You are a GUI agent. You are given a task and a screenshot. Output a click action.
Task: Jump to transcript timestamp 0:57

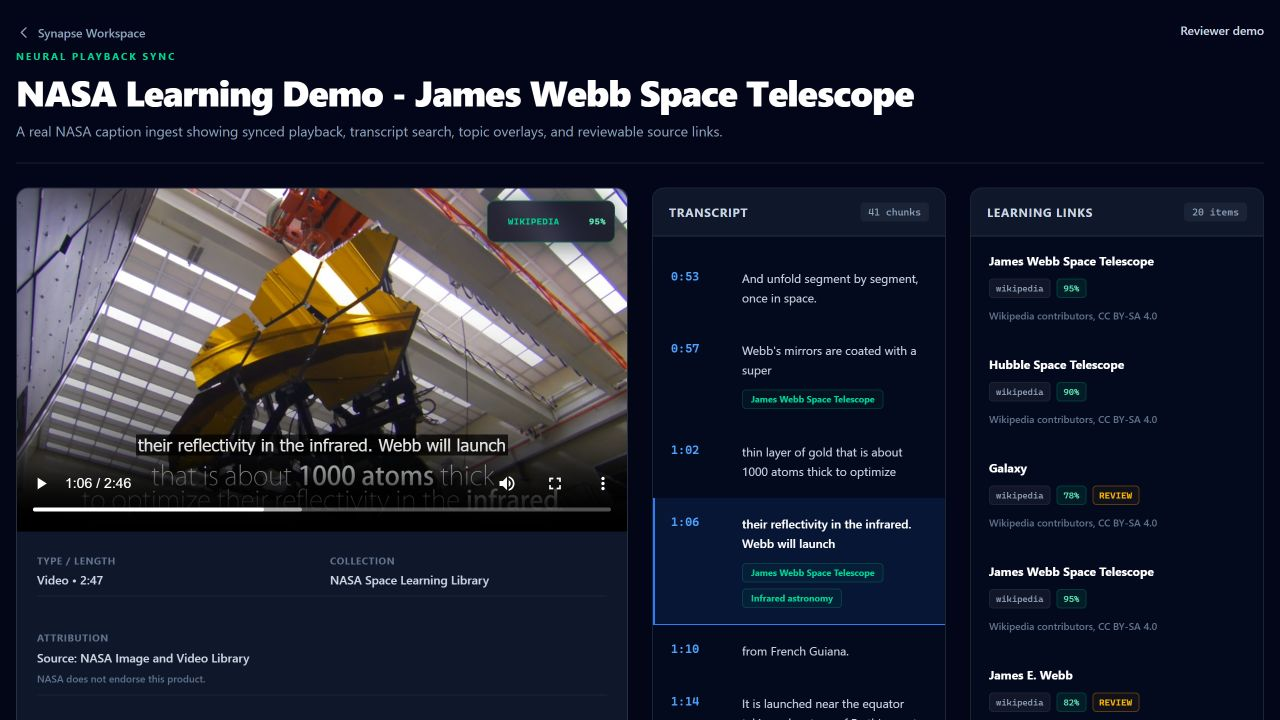(685, 349)
